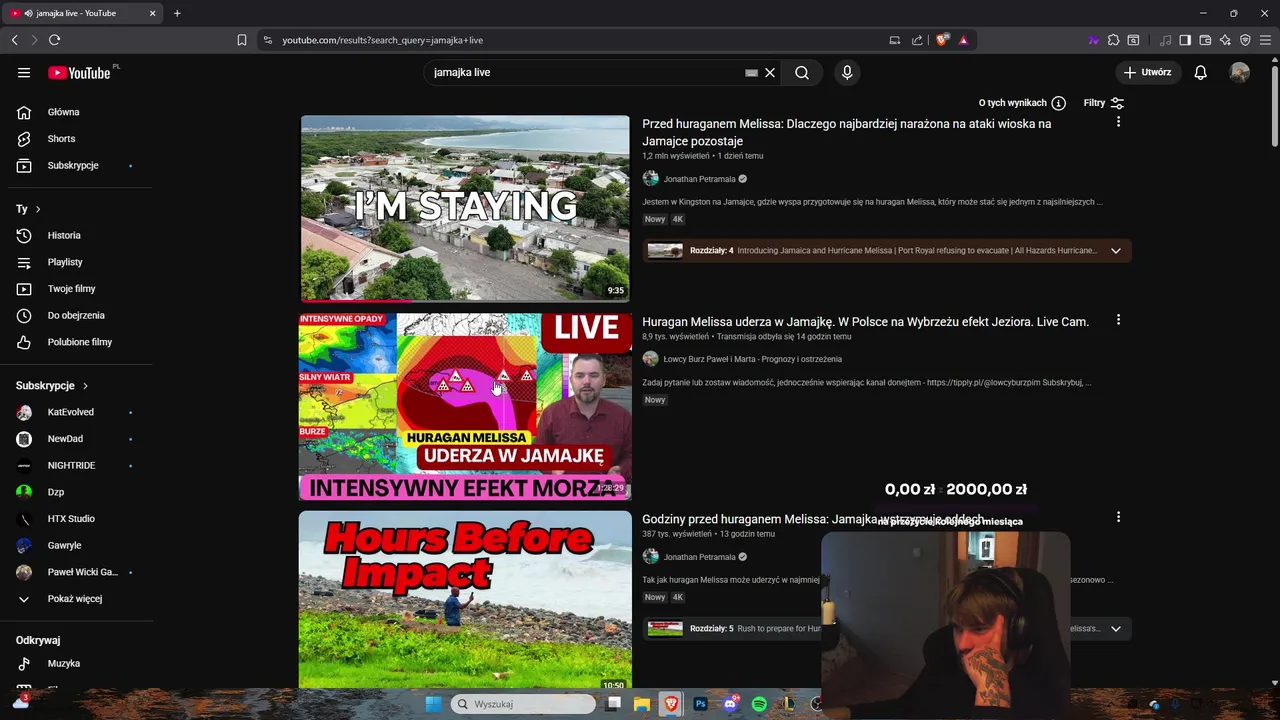The height and width of the screenshot is (720, 1280).
Task: Reload the page
Action: (54, 40)
